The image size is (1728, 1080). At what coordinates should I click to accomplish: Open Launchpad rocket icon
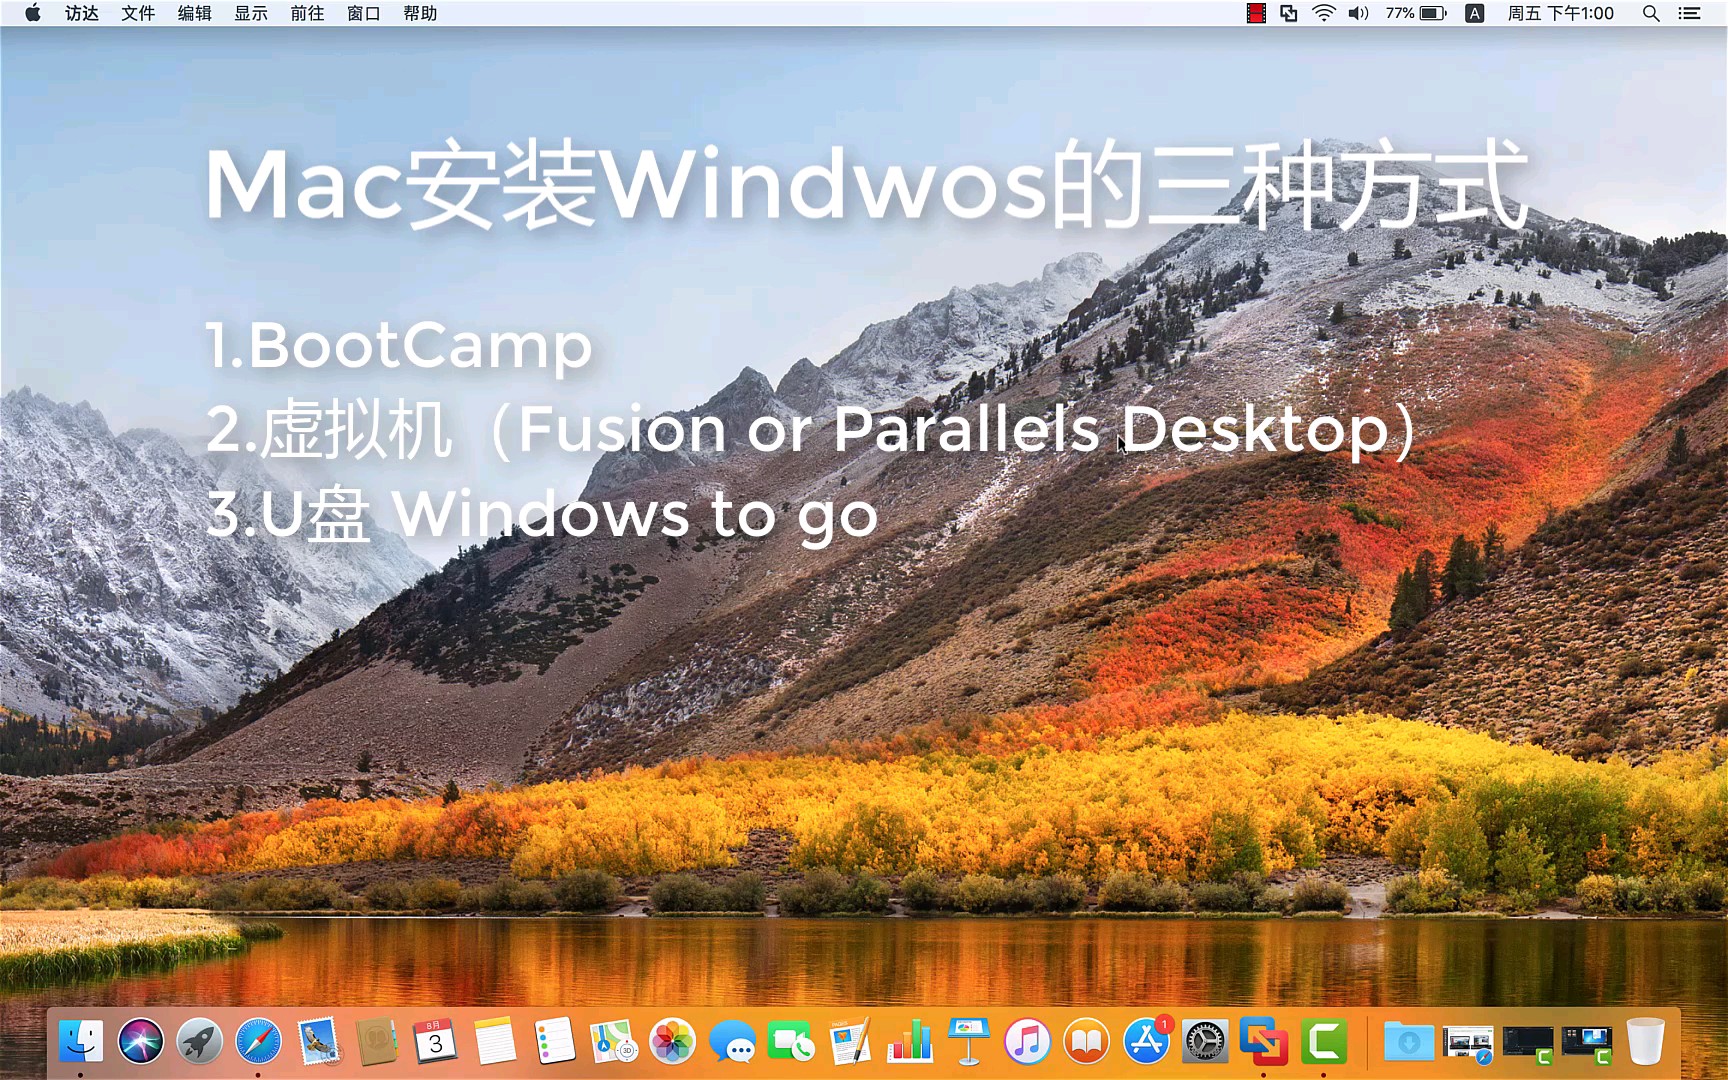(200, 1042)
